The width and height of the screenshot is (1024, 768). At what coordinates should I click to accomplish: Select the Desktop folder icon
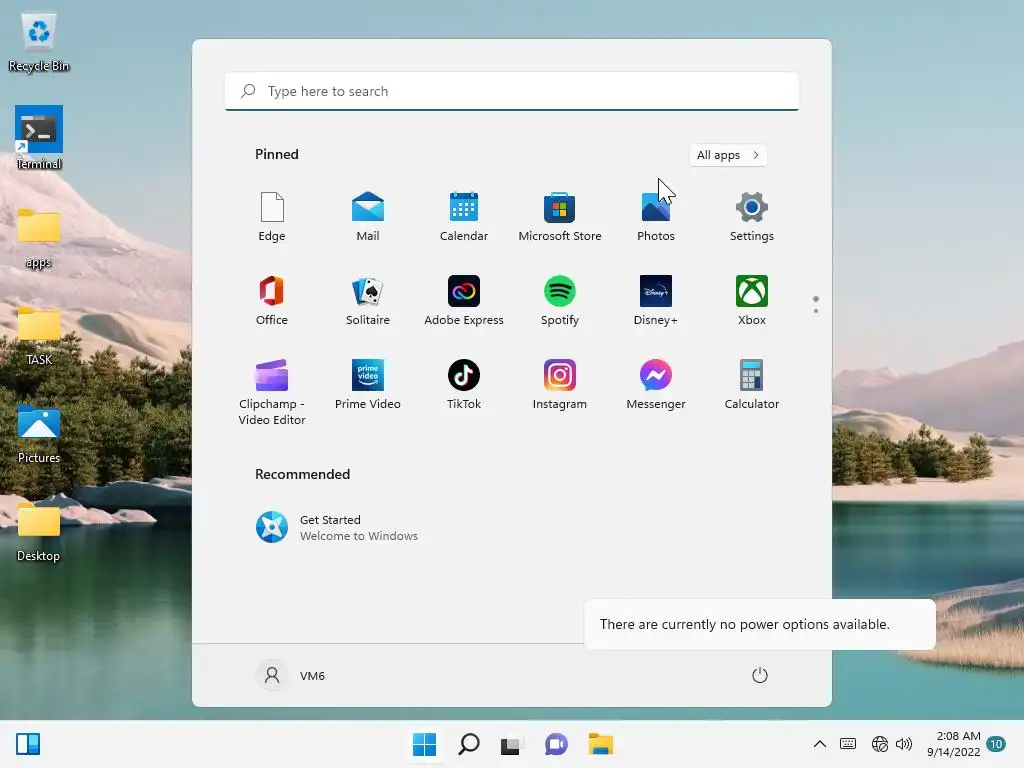click(x=39, y=532)
